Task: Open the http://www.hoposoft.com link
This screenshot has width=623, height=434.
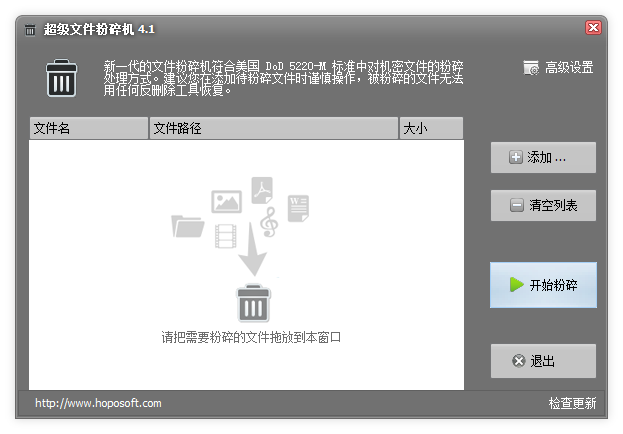Action: [98, 403]
